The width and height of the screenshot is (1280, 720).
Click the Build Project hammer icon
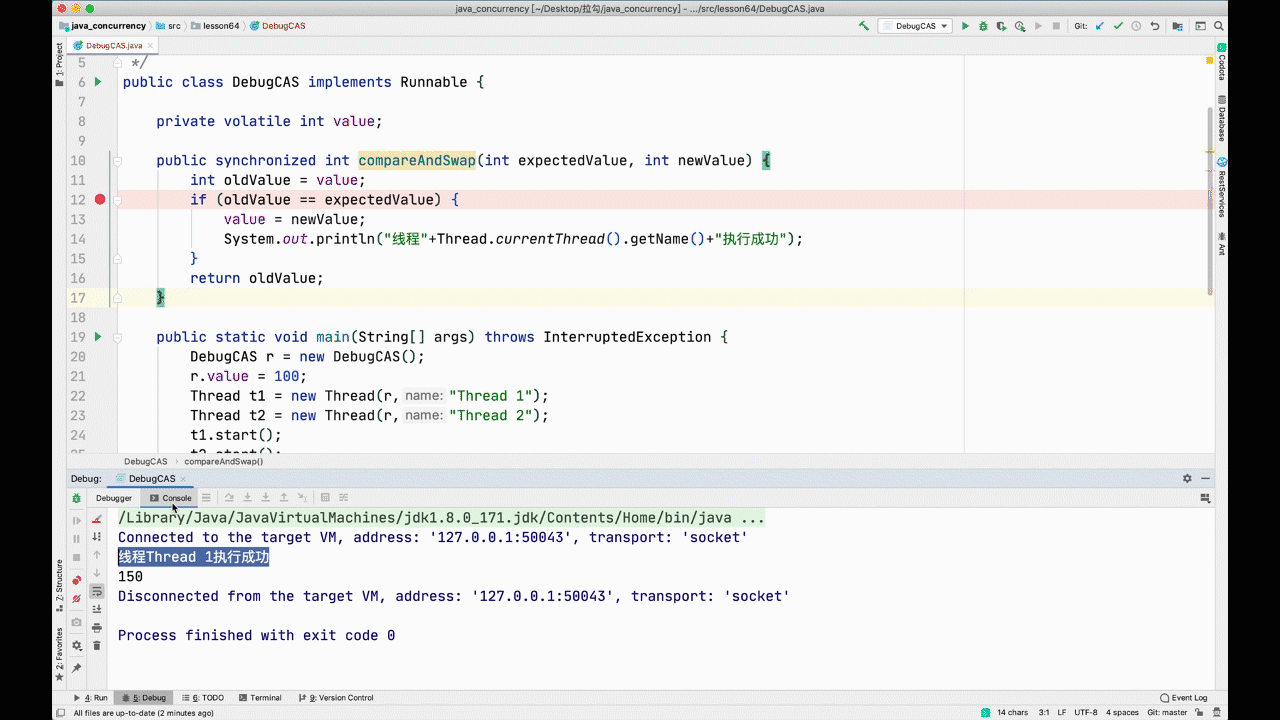(x=864, y=26)
